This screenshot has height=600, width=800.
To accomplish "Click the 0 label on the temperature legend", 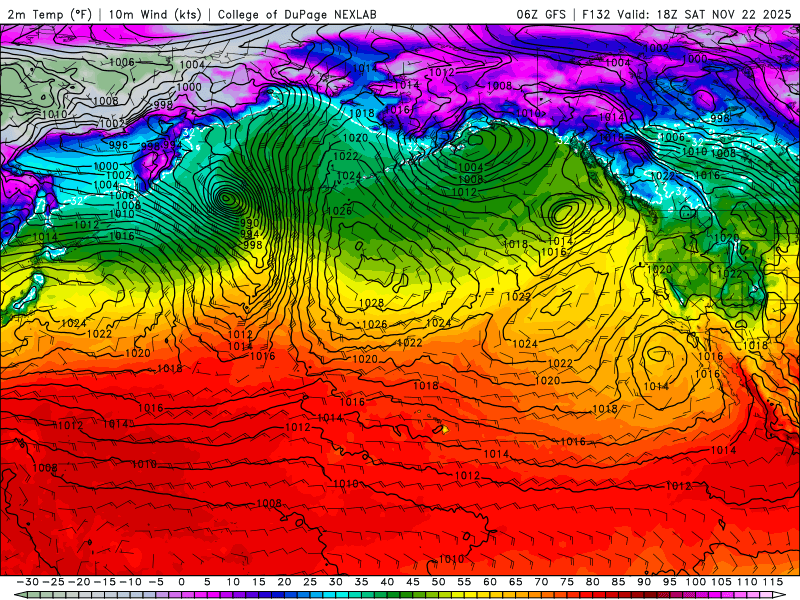I will [182, 582].
